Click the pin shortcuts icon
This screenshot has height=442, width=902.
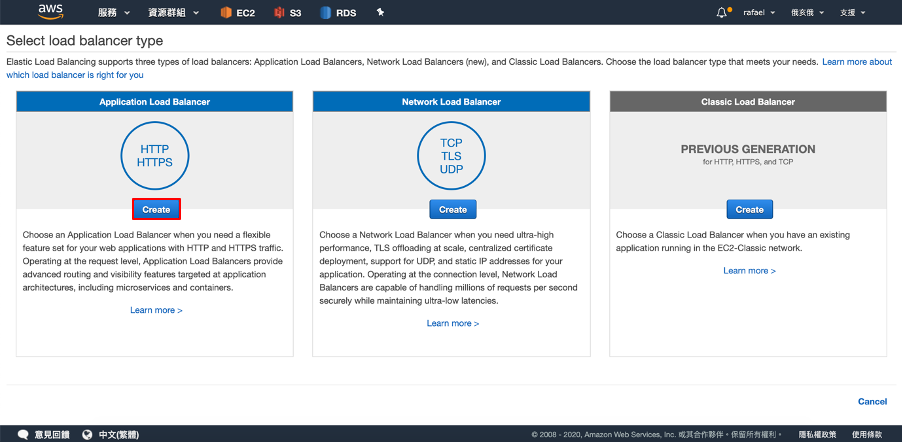[380, 13]
